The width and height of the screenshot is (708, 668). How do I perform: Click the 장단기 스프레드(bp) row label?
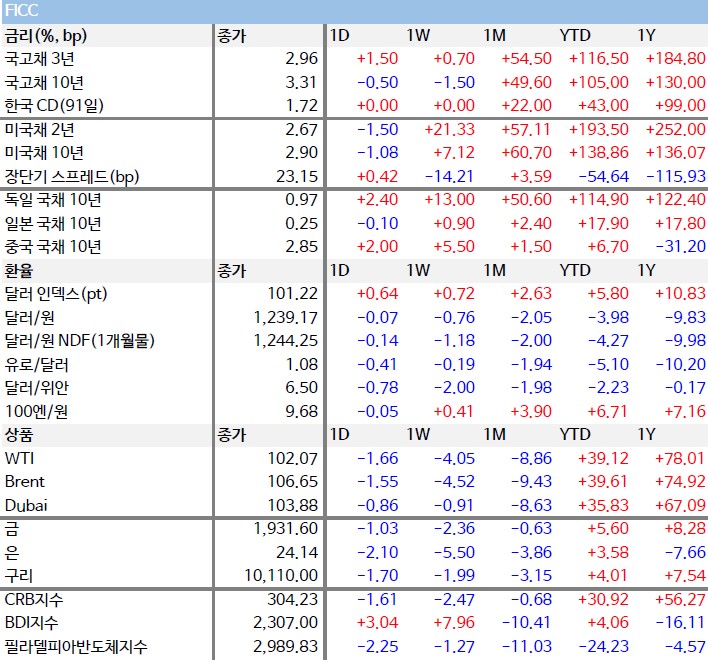(72, 176)
